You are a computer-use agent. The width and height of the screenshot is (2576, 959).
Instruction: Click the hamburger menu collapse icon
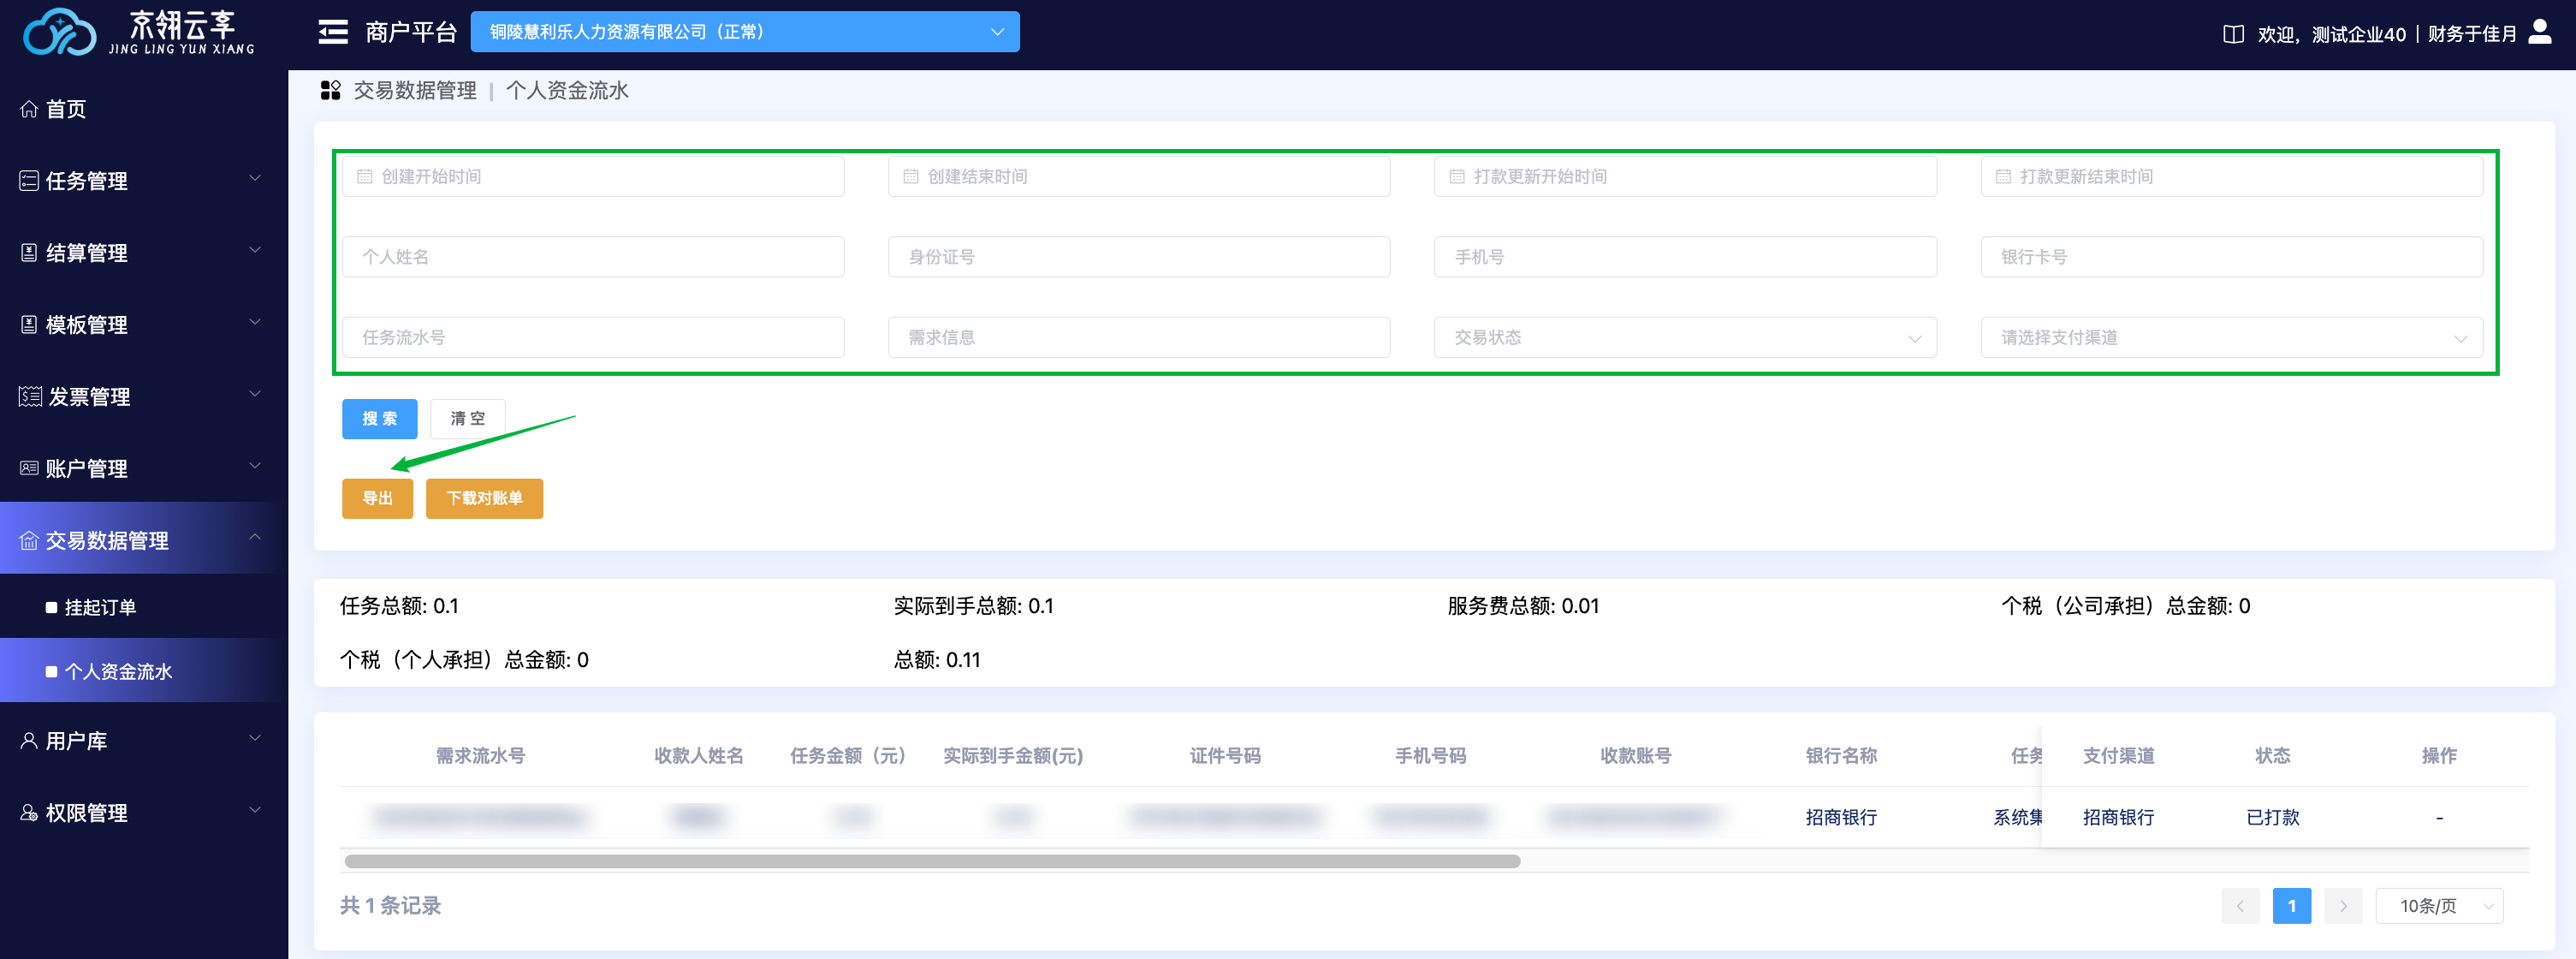pyautogui.click(x=332, y=32)
